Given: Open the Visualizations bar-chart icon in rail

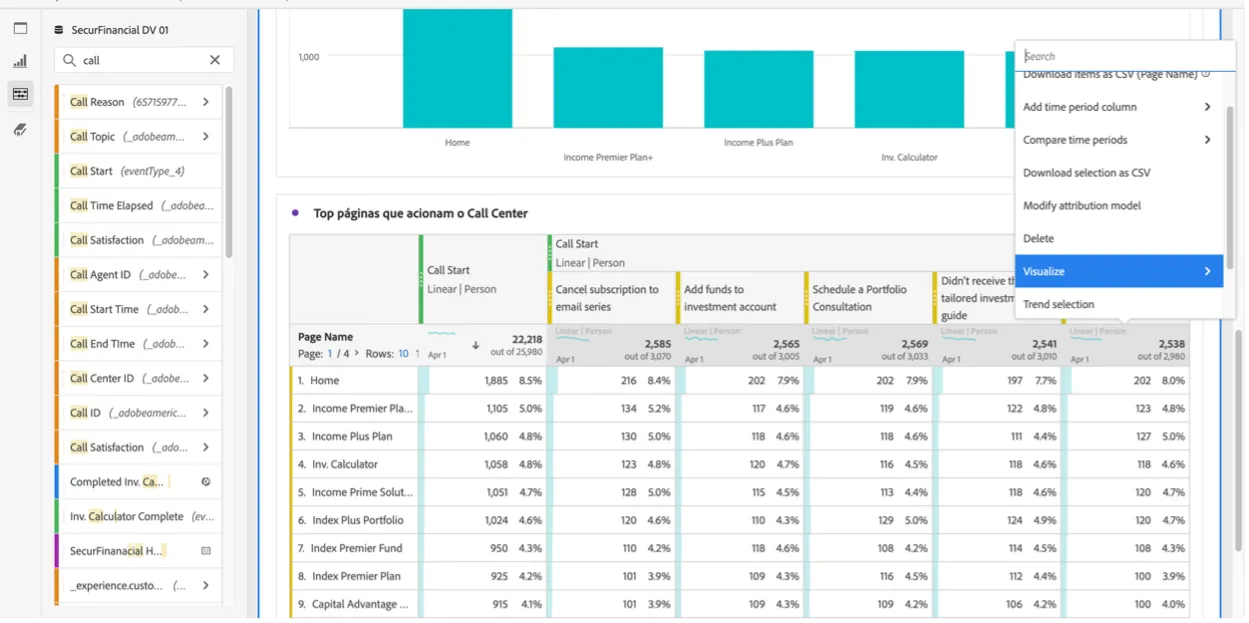Looking at the screenshot, I should 20,62.
